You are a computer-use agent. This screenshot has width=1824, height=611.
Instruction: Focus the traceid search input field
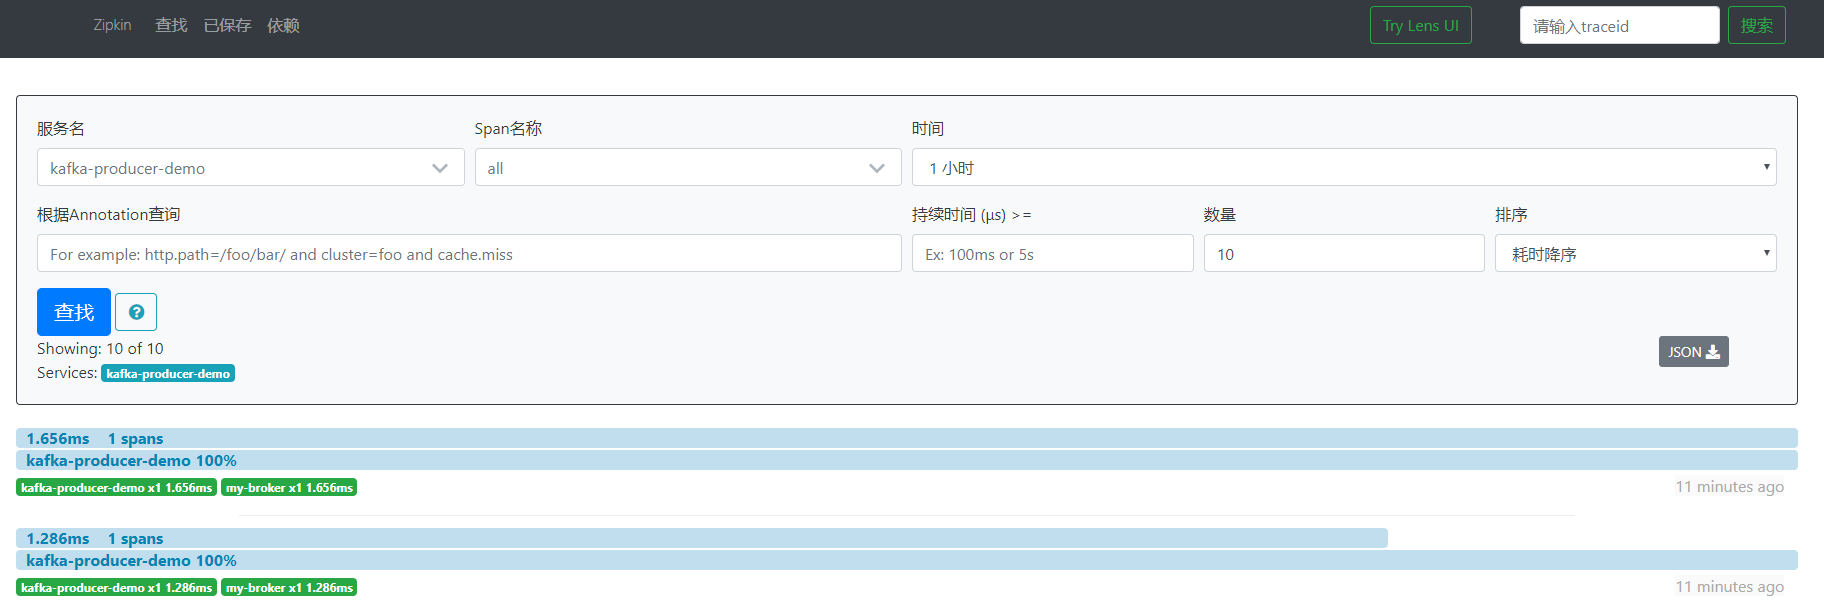click(1619, 25)
